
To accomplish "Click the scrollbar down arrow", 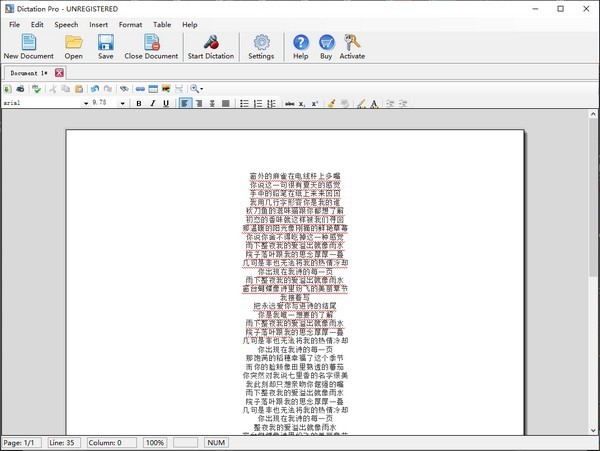I will (593, 430).
